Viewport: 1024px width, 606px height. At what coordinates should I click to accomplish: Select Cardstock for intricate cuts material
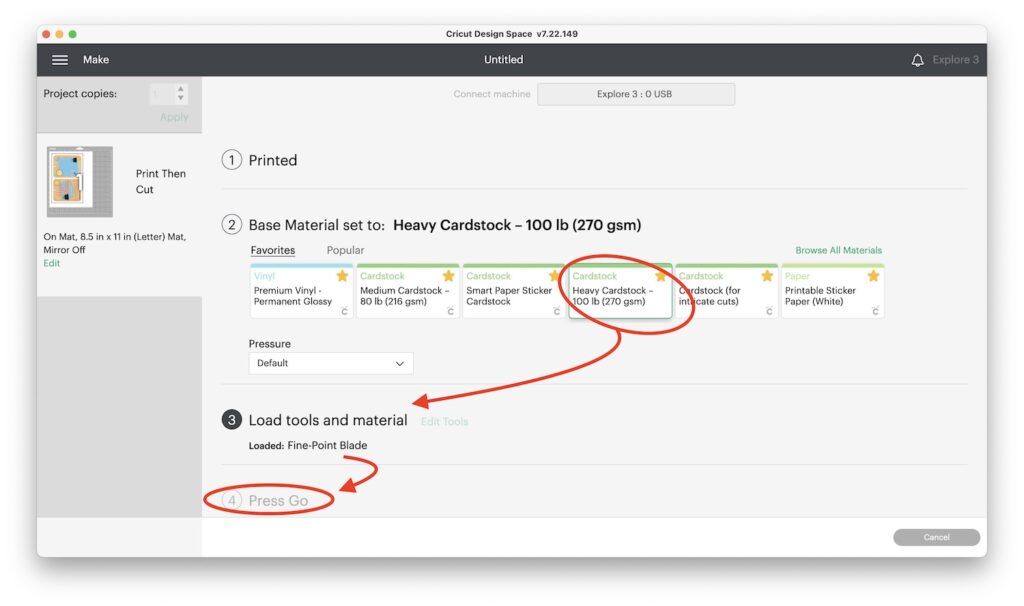726,291
